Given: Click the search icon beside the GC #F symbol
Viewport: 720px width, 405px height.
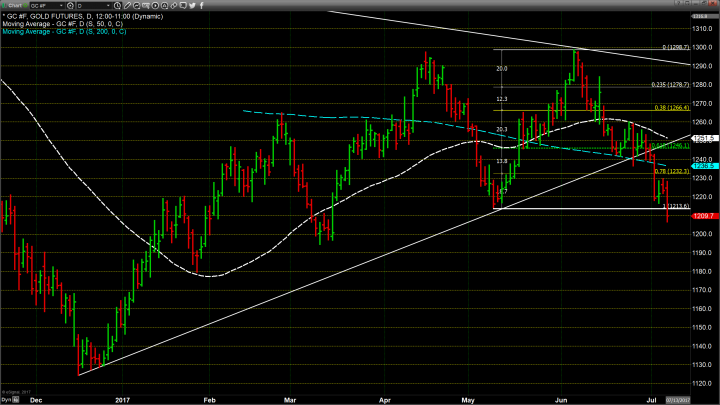Looking at the screenshot, I should point(70,5).
